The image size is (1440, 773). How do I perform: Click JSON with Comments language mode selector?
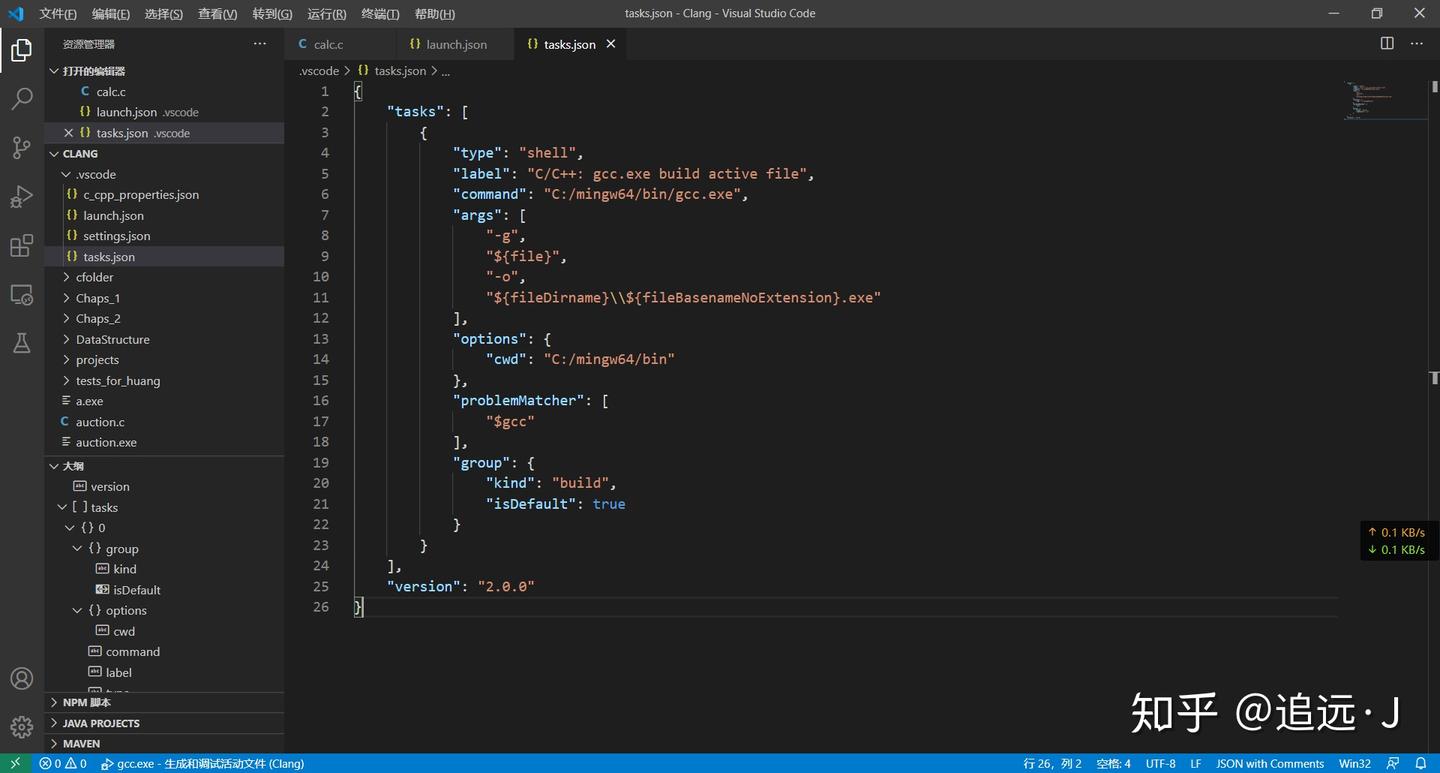click(1269, 763)
